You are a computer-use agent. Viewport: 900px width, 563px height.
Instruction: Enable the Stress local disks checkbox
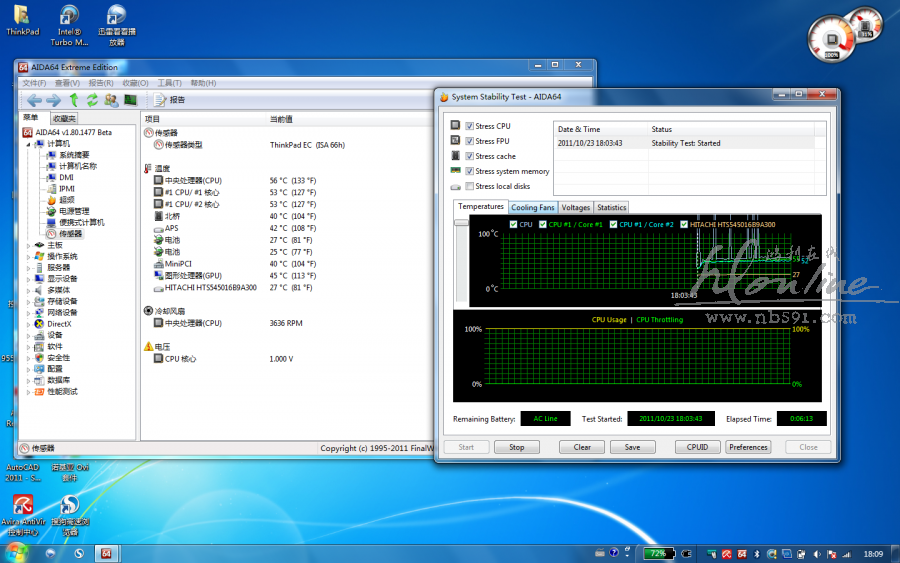tap(469, 186)
